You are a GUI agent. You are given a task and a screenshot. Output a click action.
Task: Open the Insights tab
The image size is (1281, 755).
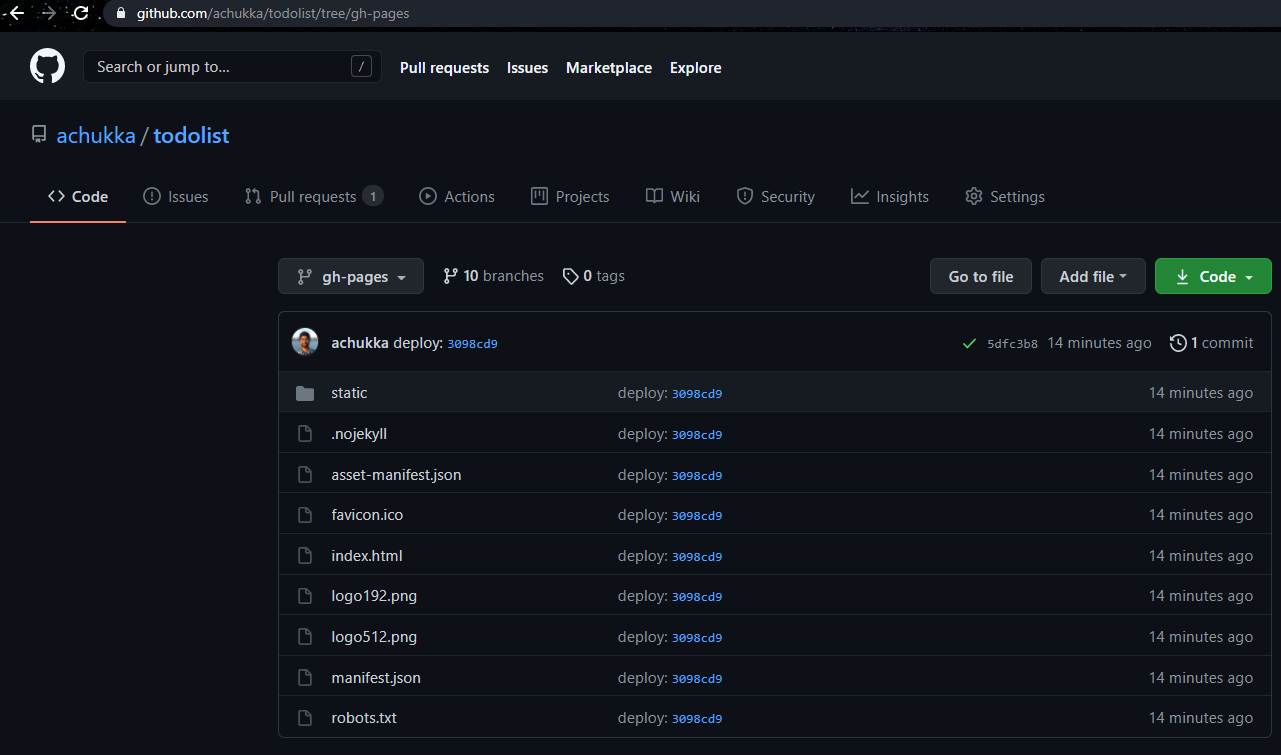[890, 197]
